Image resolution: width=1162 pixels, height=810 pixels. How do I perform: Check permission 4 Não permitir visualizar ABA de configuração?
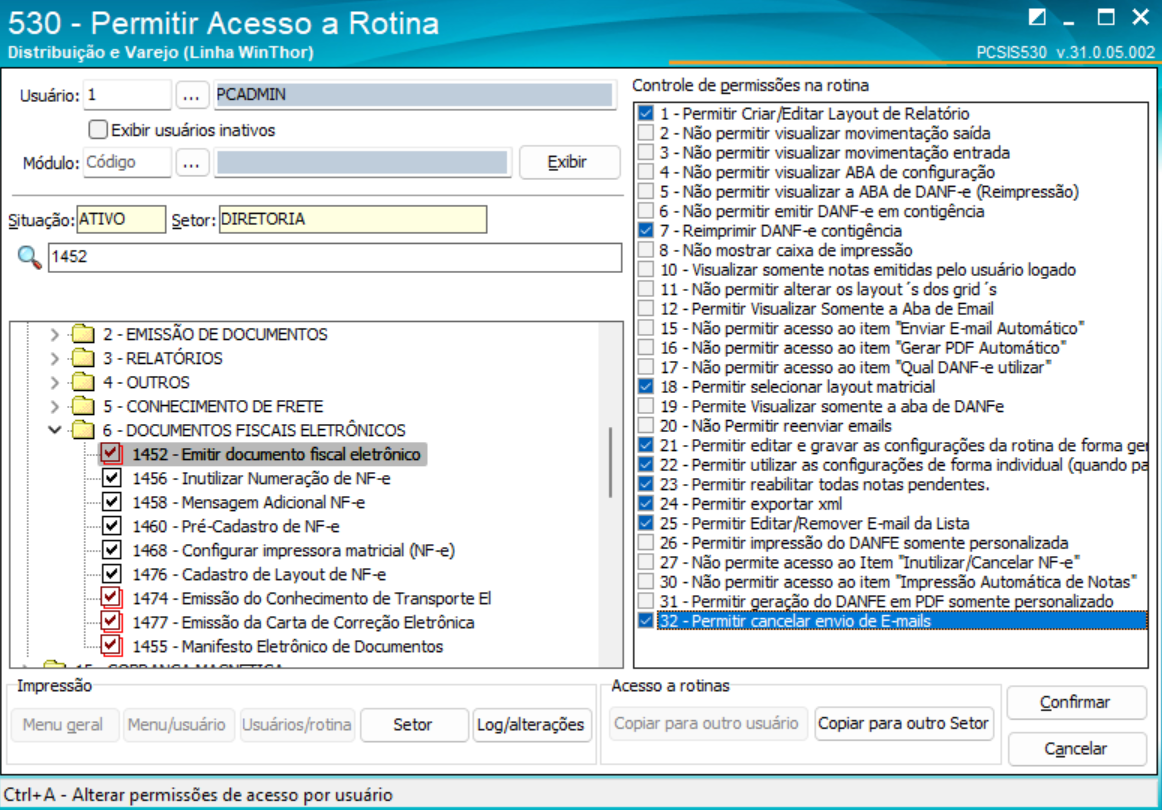645,172
